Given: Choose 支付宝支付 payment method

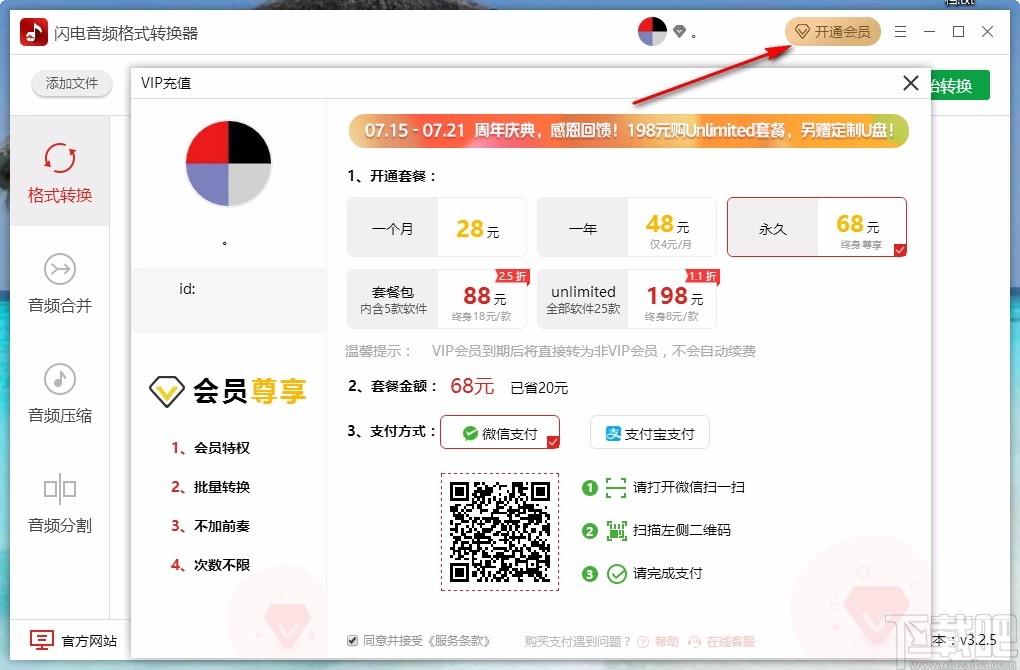Looking at the screenshot, I should click(x=649, y=433).
